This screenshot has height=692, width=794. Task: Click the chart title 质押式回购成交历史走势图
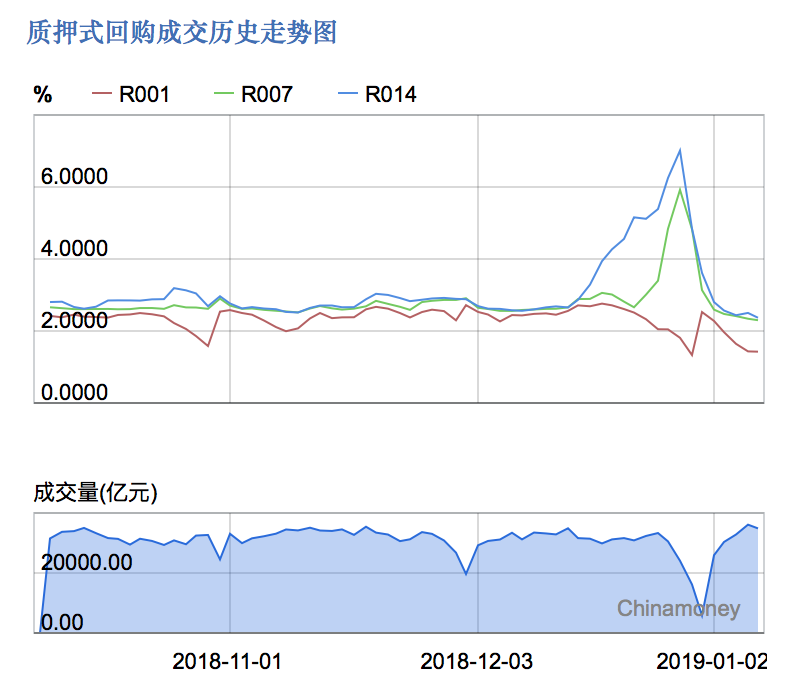tap(182, 32)
